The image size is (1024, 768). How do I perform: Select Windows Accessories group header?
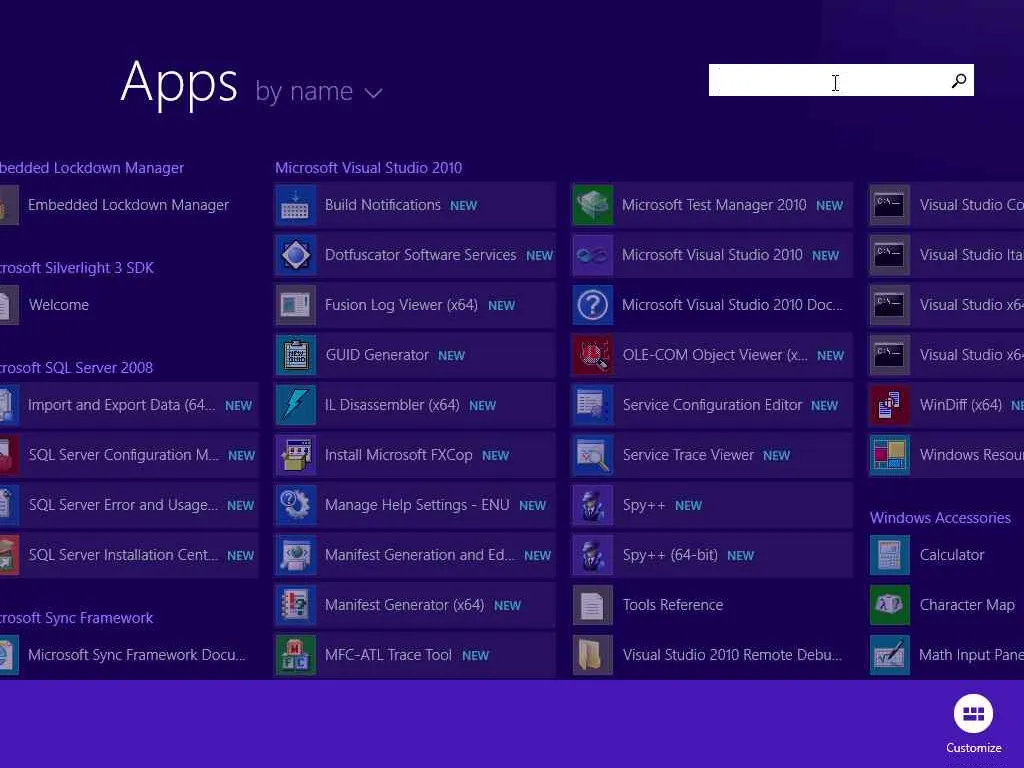[x=940, y=518]
